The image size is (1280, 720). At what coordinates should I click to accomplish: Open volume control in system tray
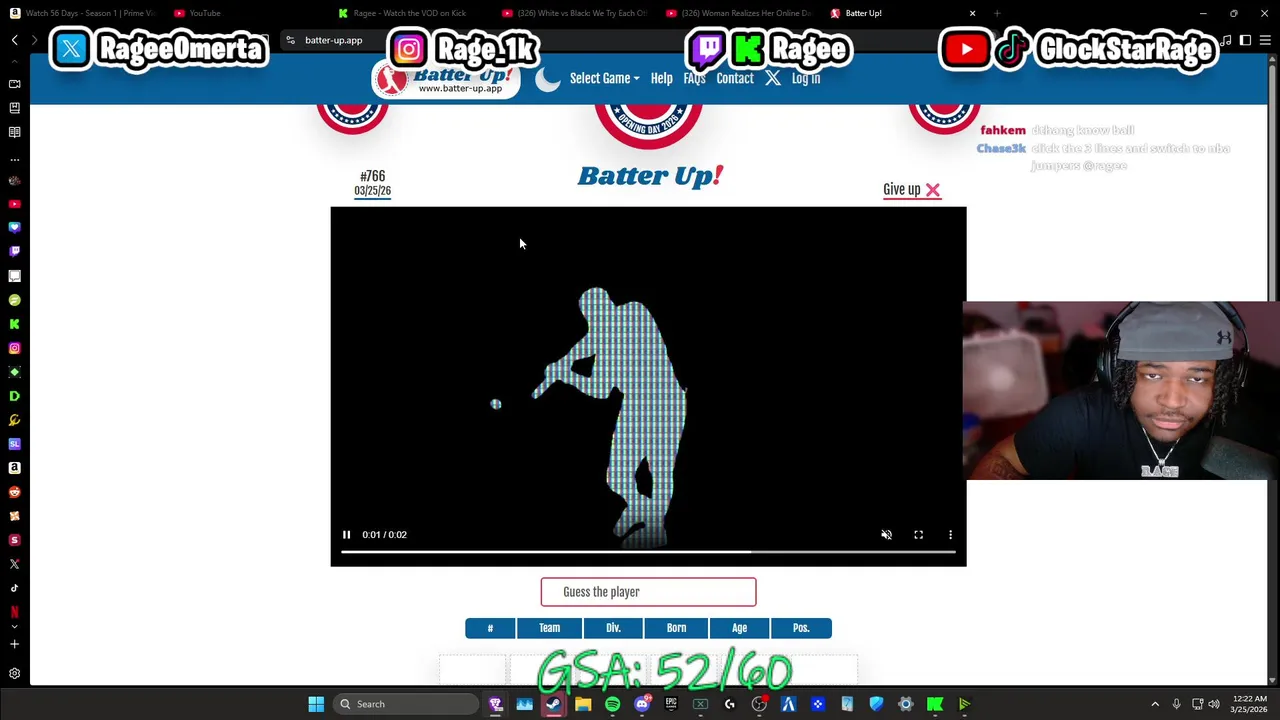(x=1214, y=704)
